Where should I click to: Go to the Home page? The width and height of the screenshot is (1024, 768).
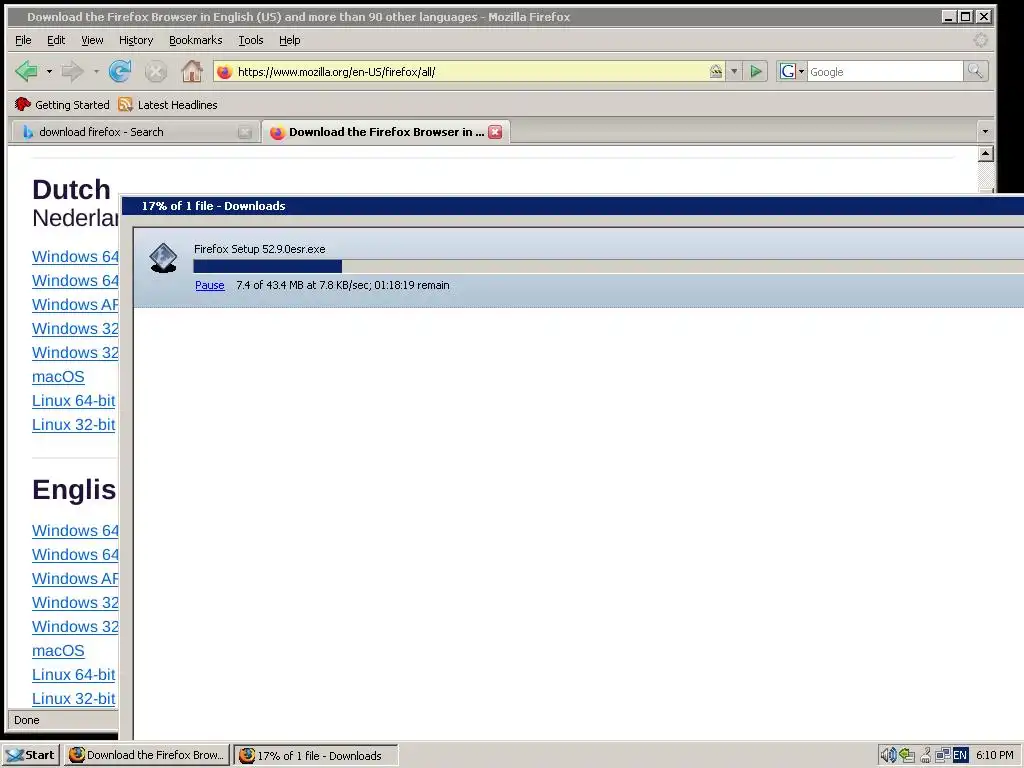coord(191,71)
